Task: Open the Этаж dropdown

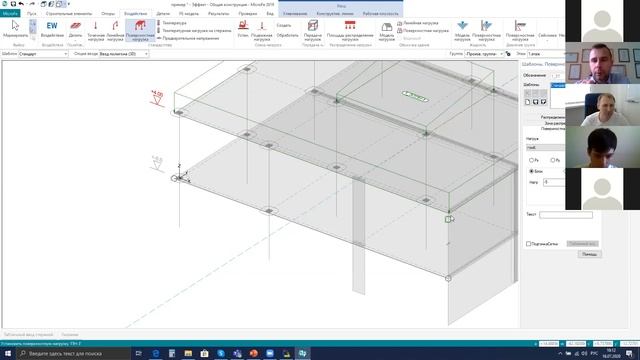Action: pyautogui.click(x=546, y=54)
